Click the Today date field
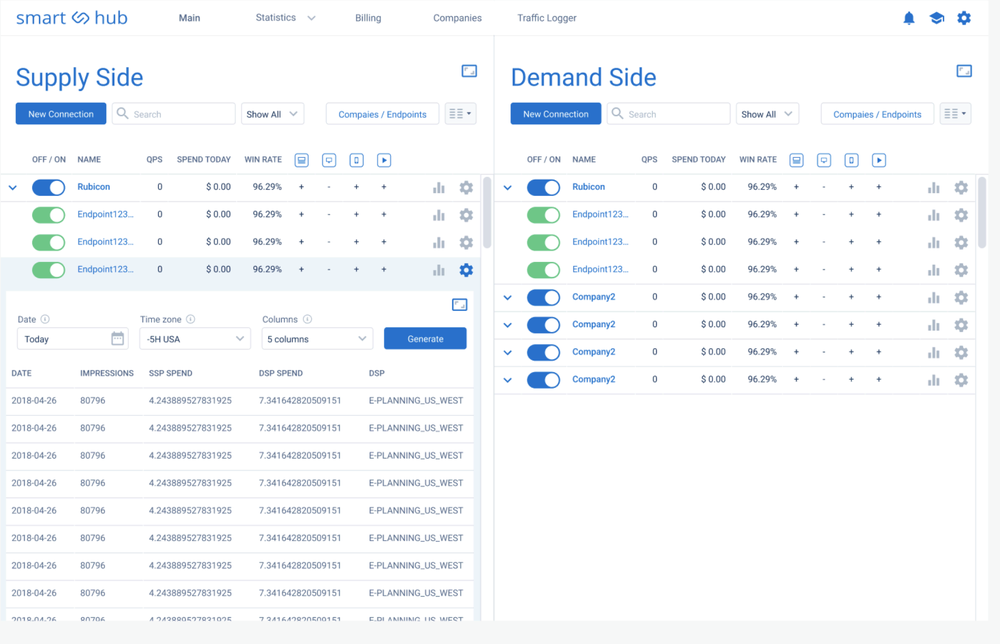Screen dimensions: 1000x644 coord(73,339)
